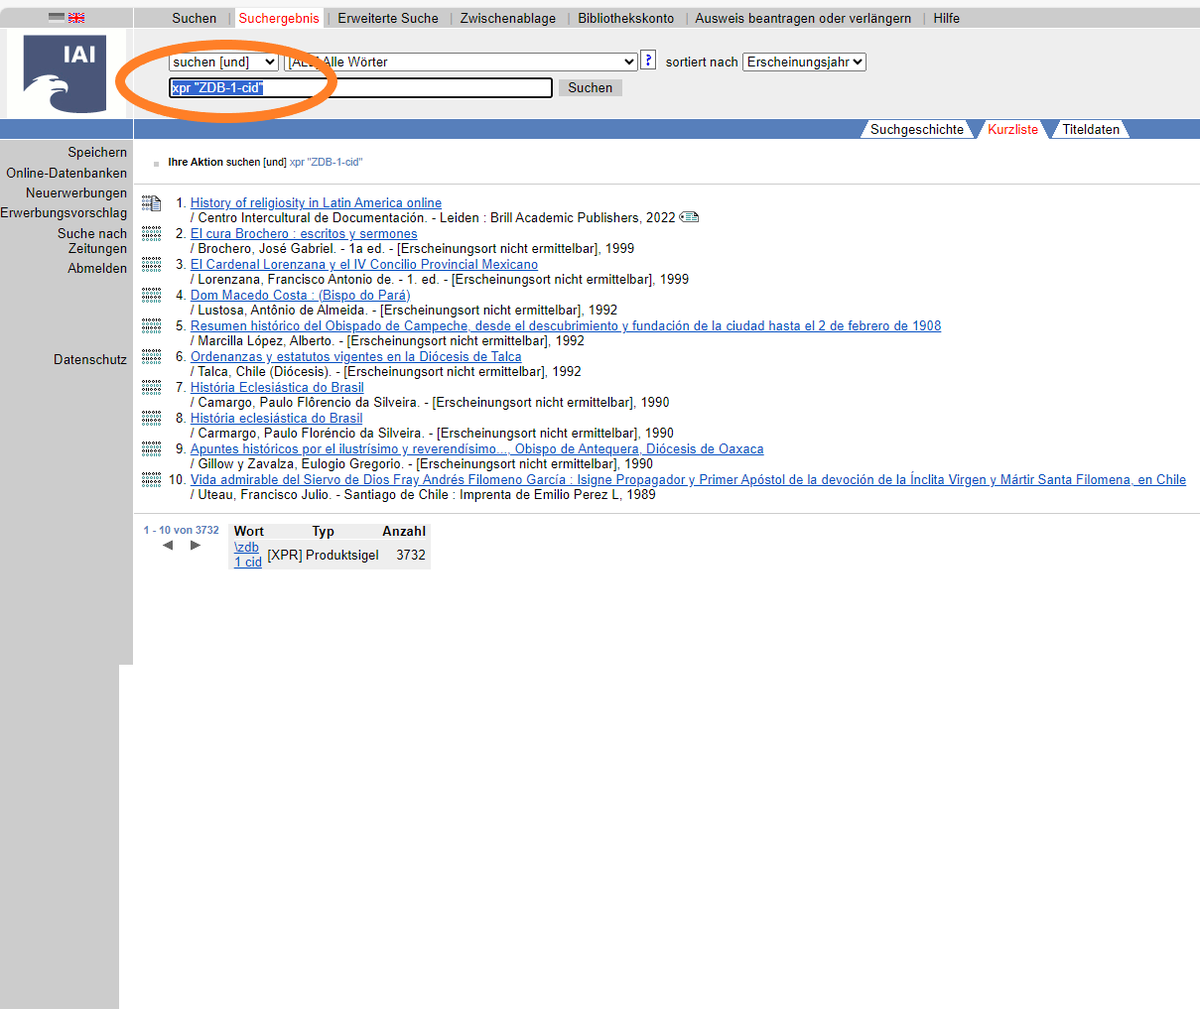Switch language via German flag icon
Viewport: 1200px width, 1009px height.
57,18
